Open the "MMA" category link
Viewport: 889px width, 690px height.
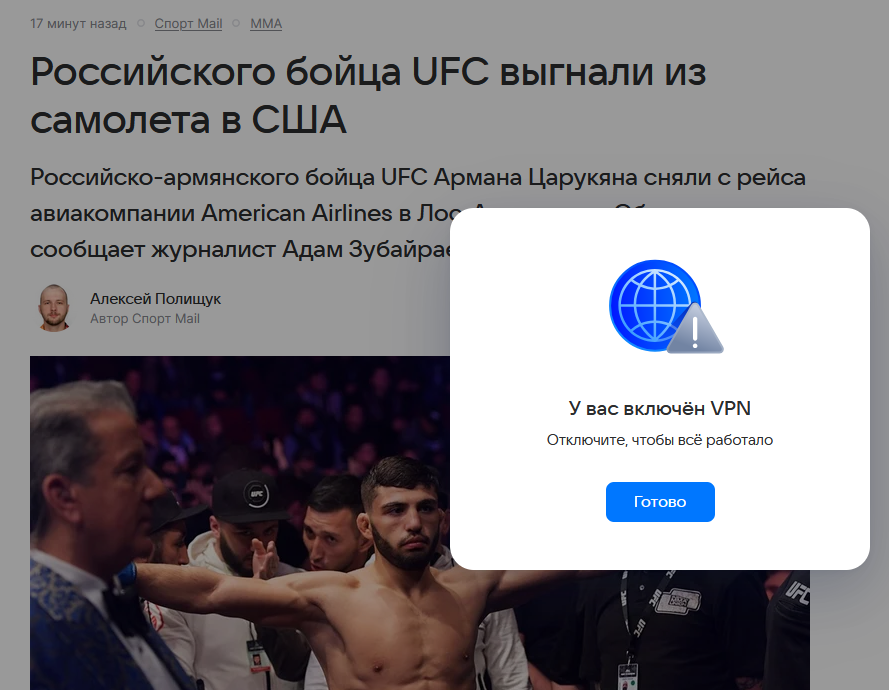(266, 24)
